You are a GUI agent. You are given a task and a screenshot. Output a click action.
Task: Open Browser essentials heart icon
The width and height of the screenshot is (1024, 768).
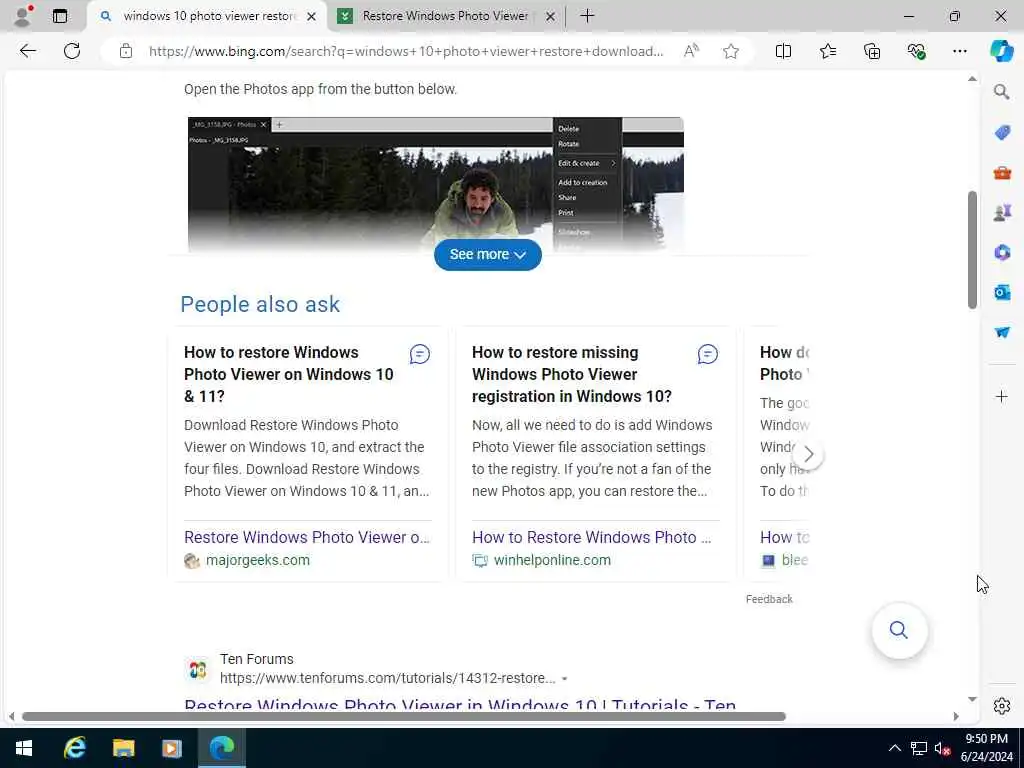[x=916, y=51]
